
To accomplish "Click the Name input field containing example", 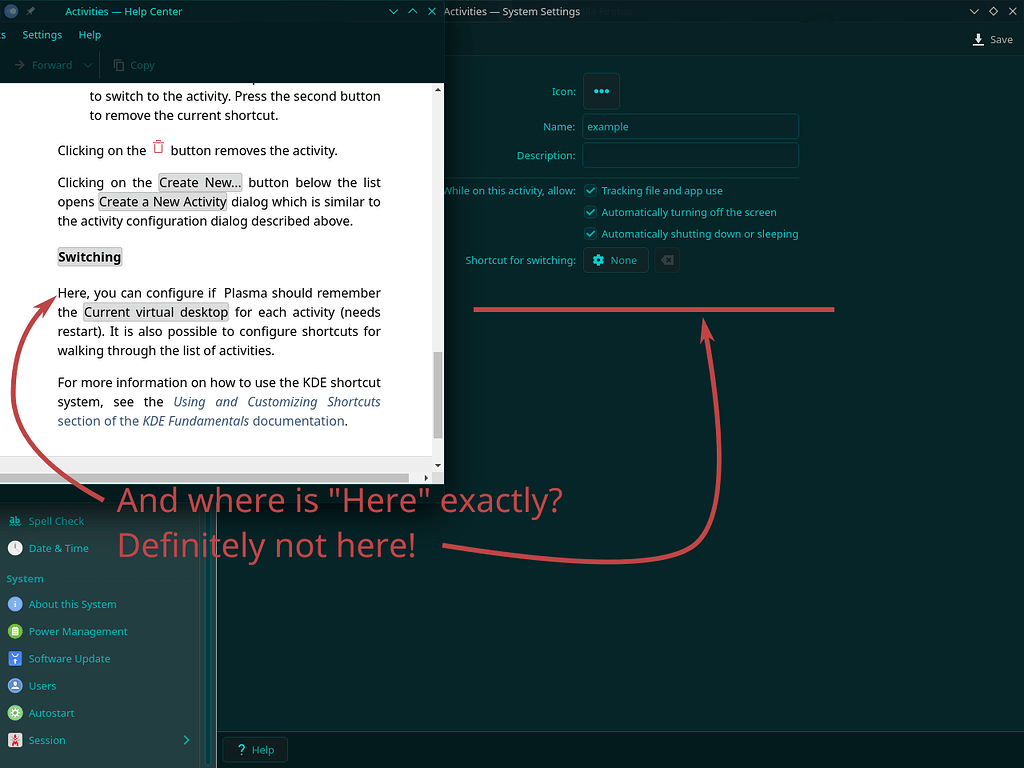I will 690,126.
